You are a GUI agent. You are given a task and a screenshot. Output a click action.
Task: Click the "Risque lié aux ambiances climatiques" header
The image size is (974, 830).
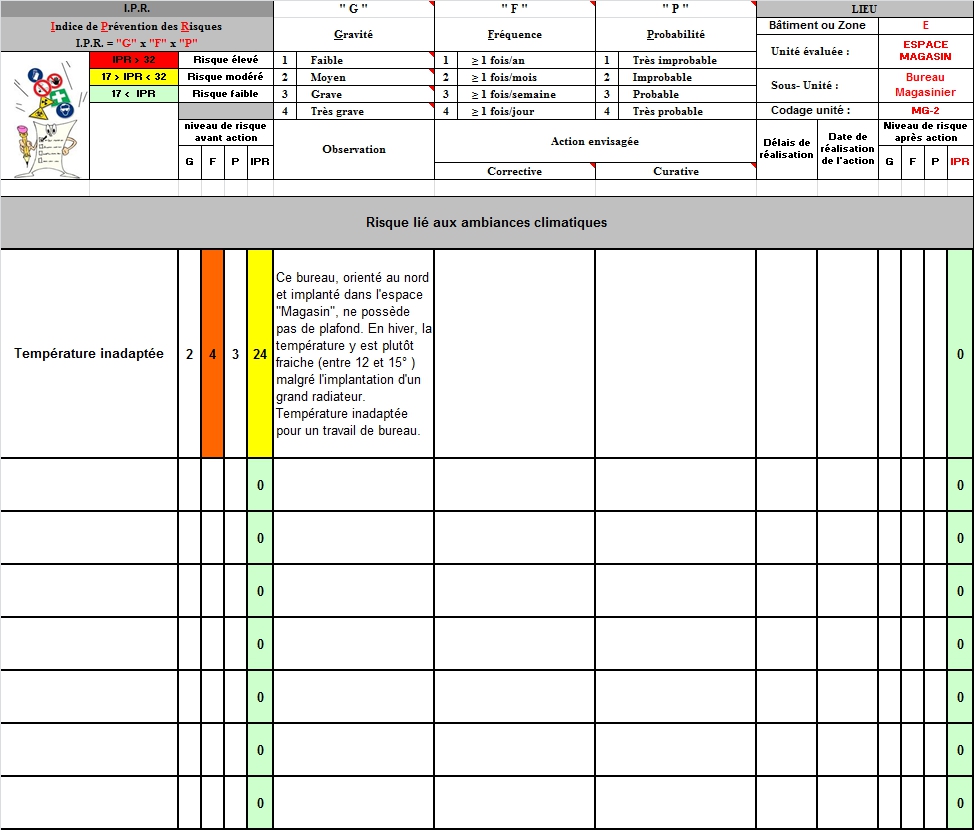point(486,222)
